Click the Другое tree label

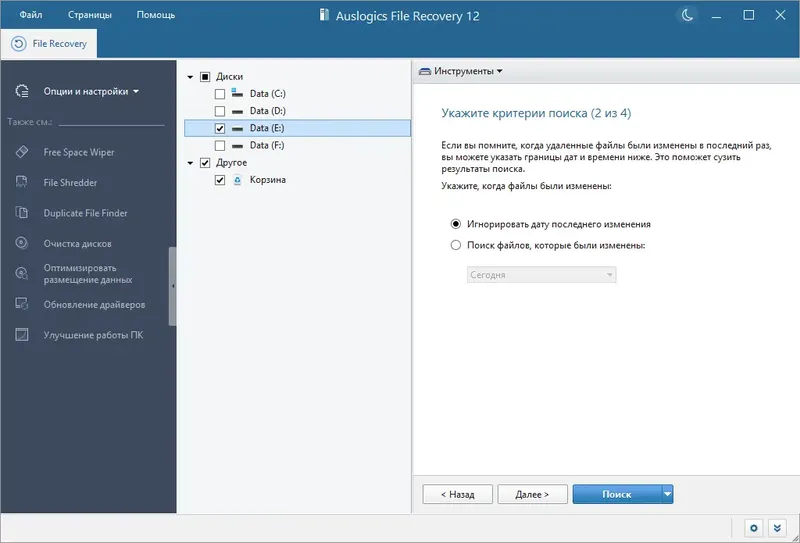click(x=231, y=163)
